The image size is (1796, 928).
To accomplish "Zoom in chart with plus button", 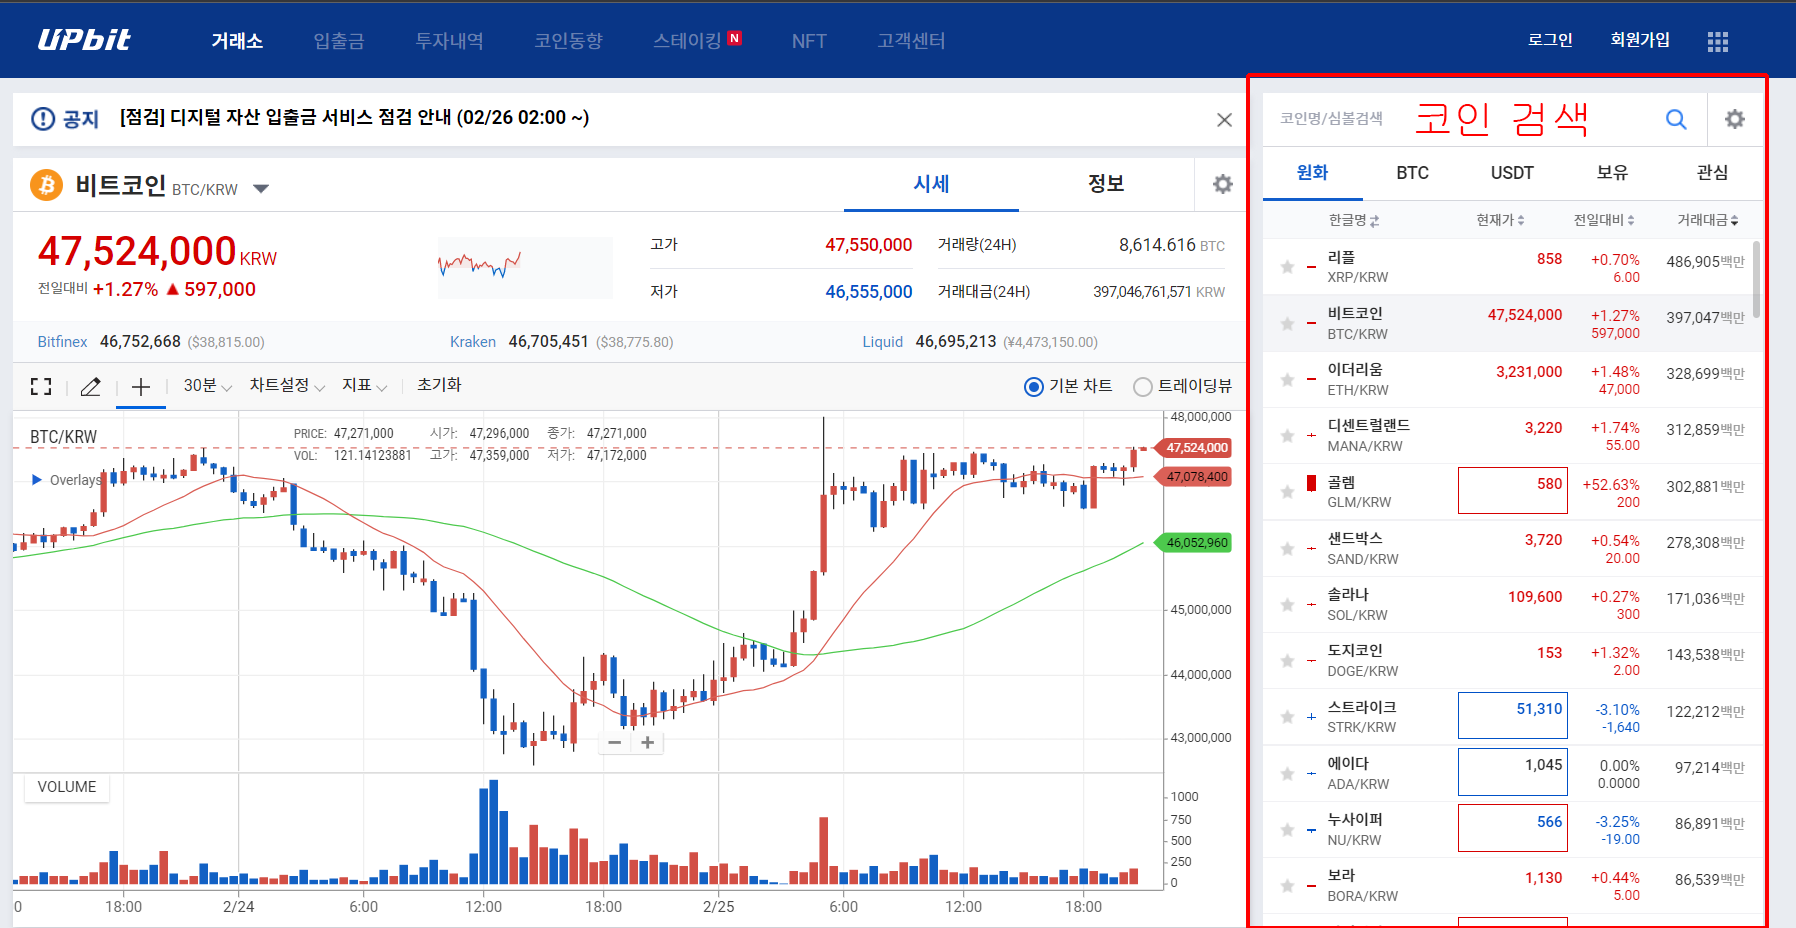I will click(x=648, y=742).
